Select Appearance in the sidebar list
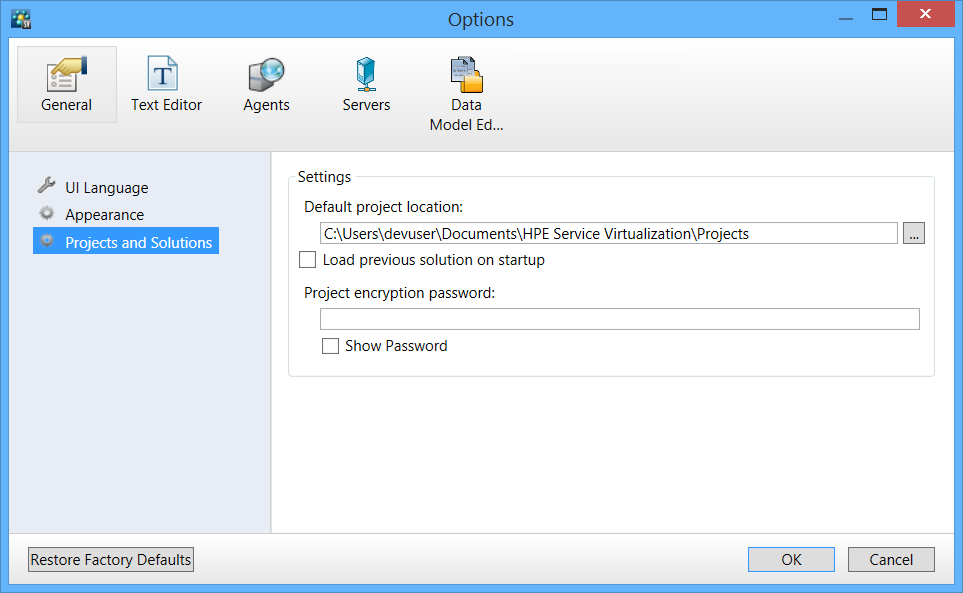Screen dimensions: 963x593 click(104, 215)
